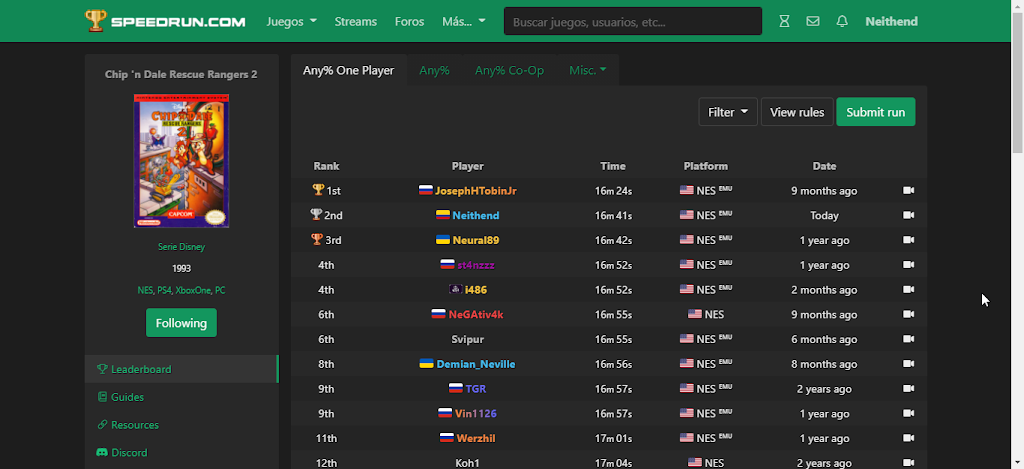Click the Guides book sidebar icon
This screenshot has width=1024, height=469.
point(102,397)
